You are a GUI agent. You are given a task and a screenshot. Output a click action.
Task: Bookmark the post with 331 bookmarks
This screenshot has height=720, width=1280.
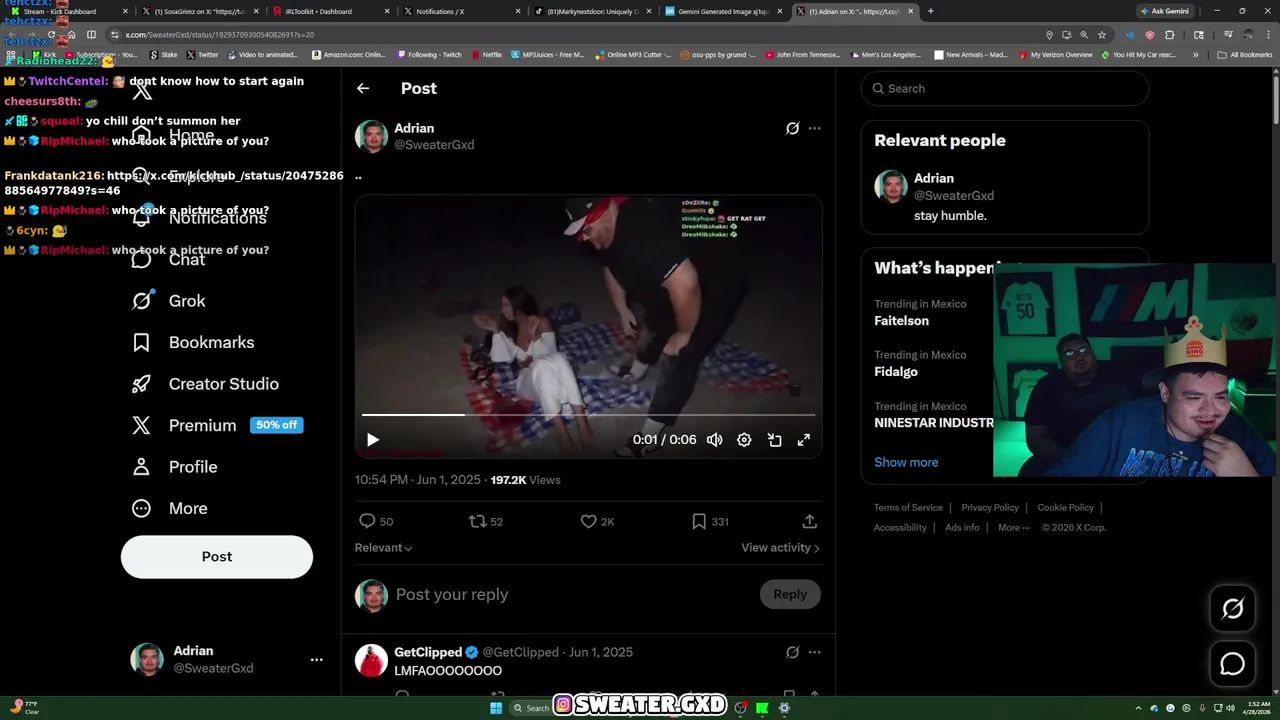(710, 521)
